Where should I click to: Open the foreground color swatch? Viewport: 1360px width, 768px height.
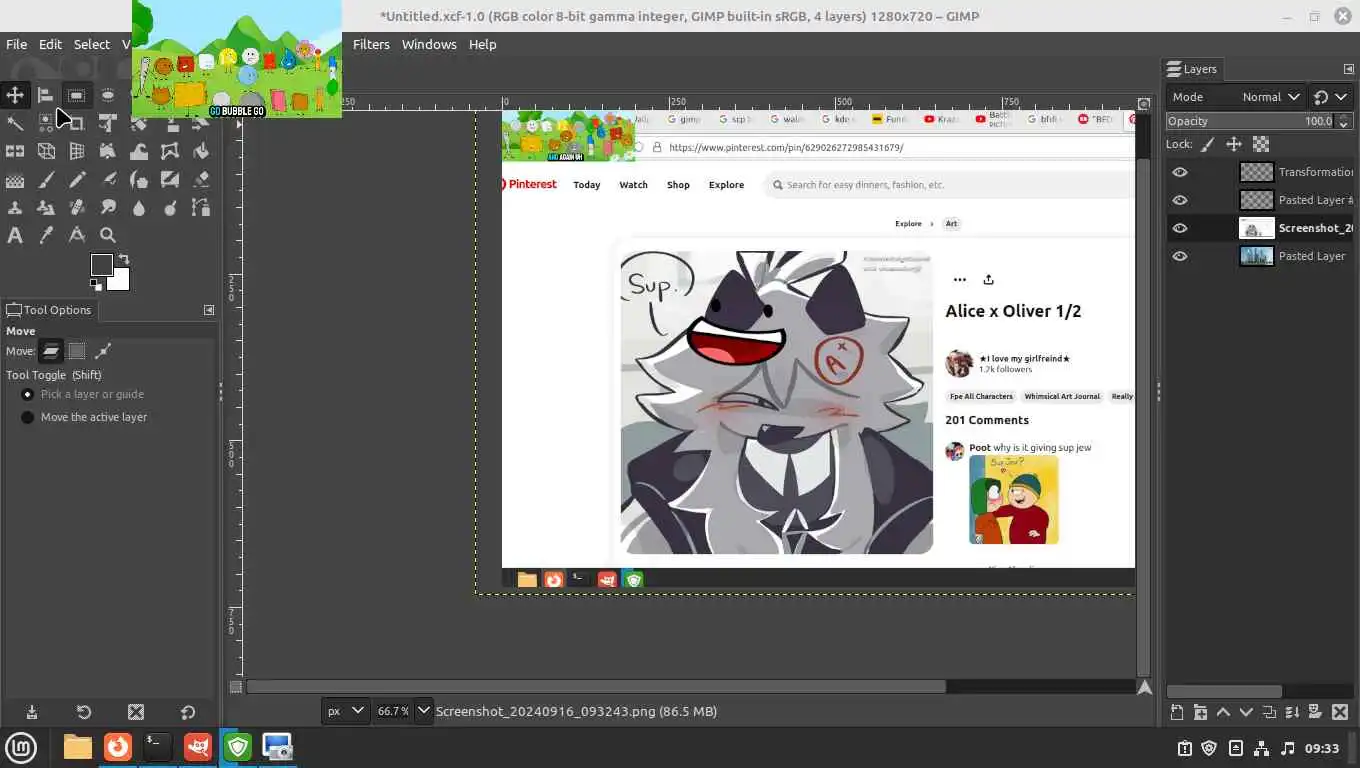[x=101, y=265]
